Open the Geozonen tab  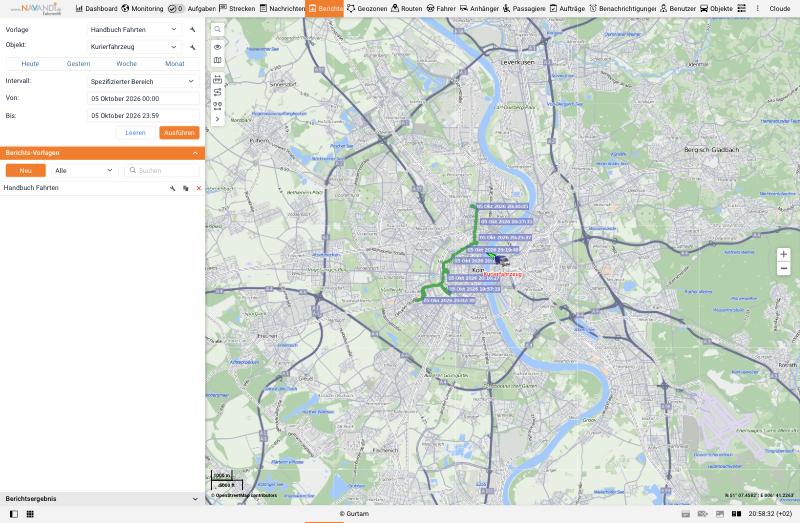point(367,9)
